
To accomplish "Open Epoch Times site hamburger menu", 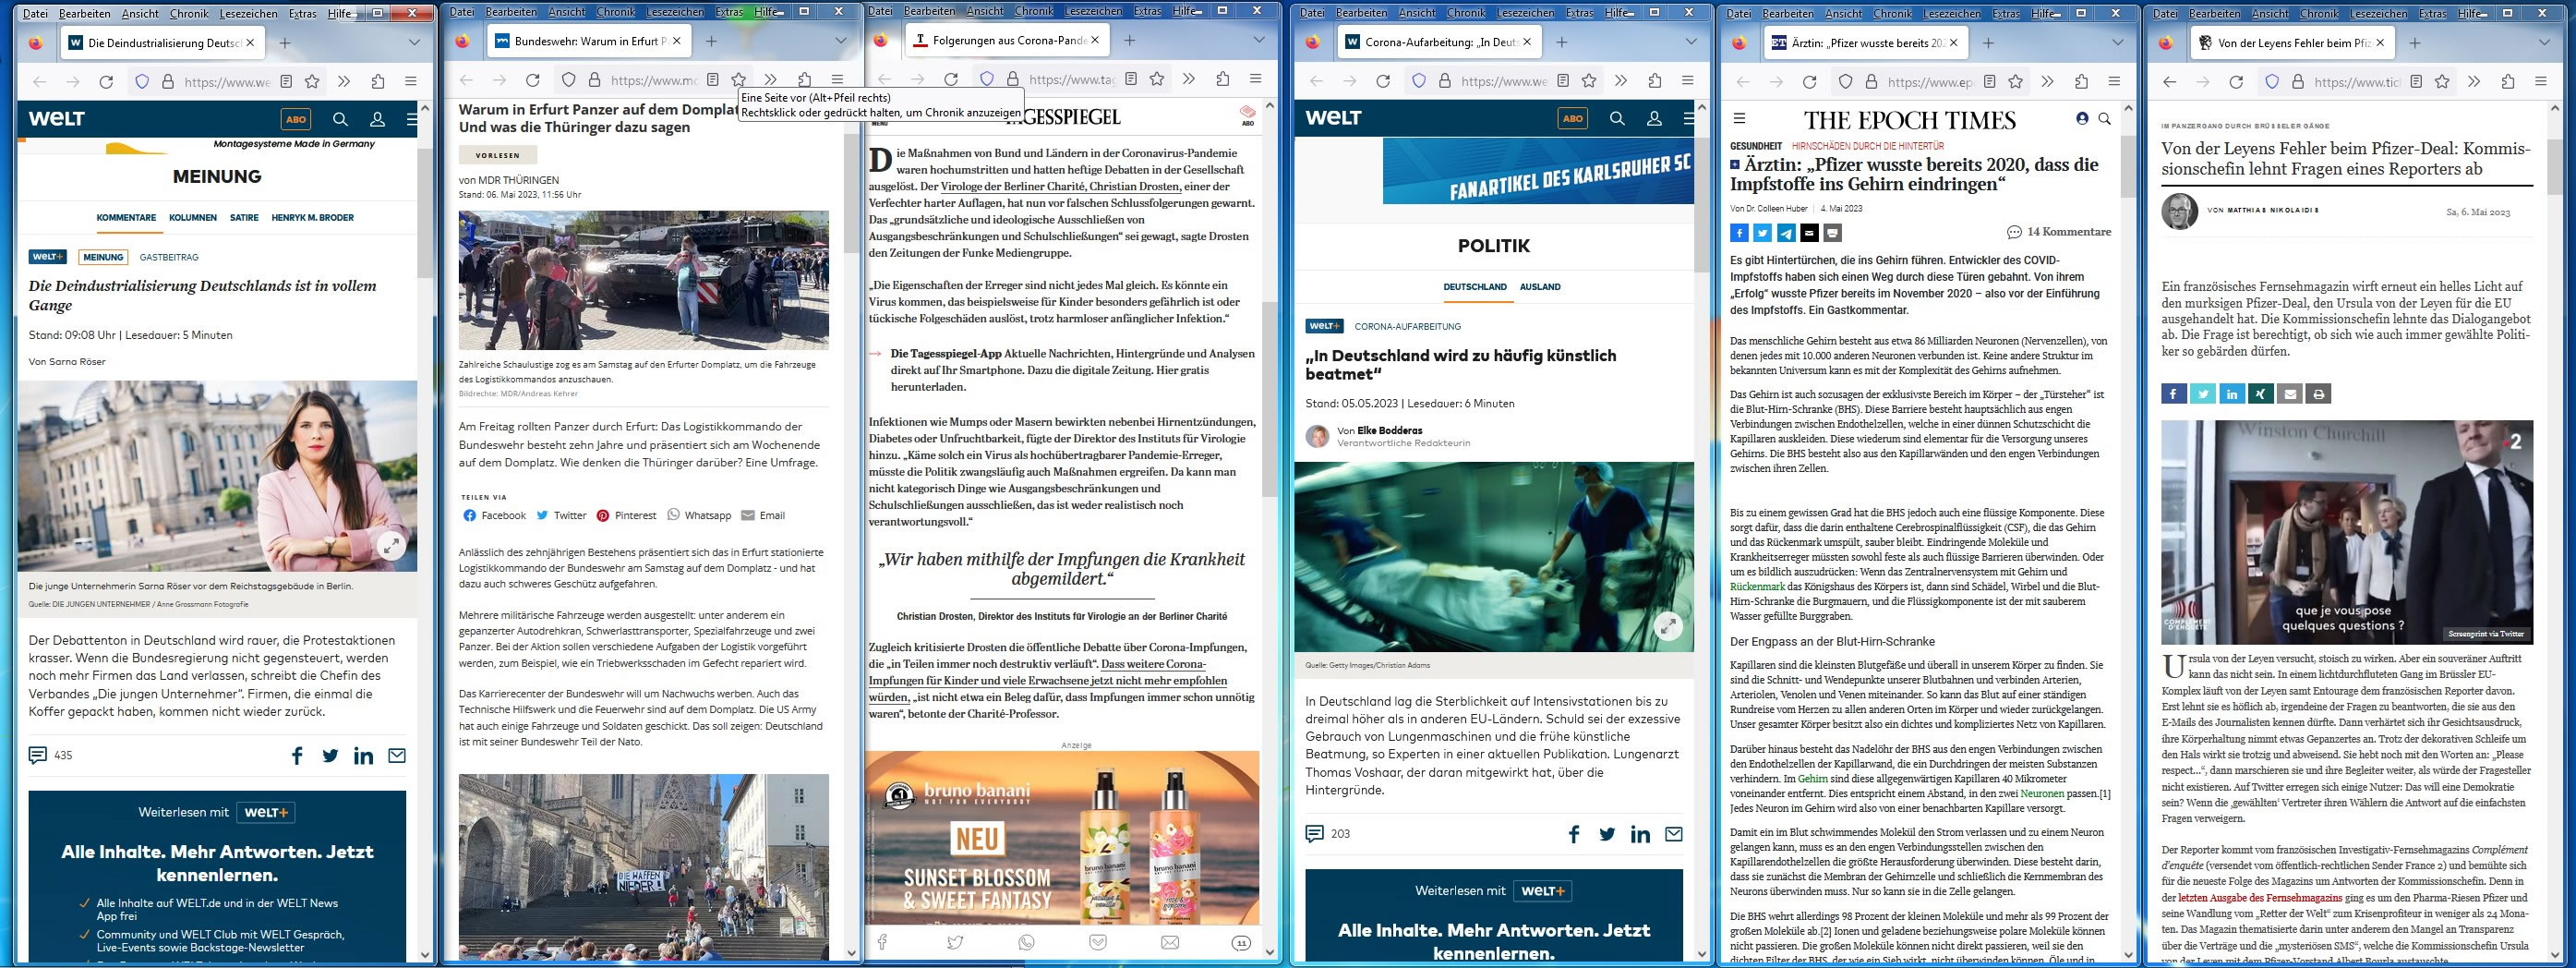I will [1739, 118].
